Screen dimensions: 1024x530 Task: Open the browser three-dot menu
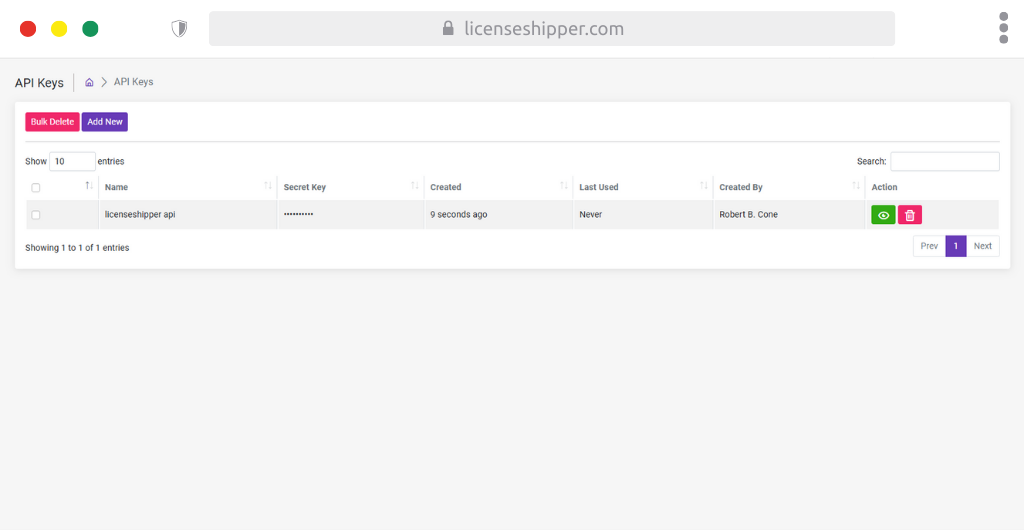(1003, 28)
